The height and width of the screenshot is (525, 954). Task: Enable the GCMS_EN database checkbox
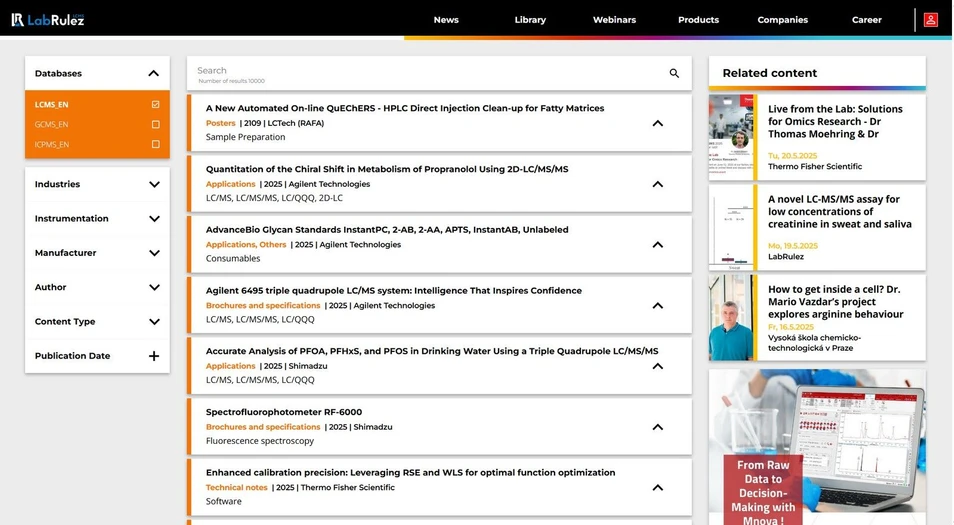click(x=155, y=124)
